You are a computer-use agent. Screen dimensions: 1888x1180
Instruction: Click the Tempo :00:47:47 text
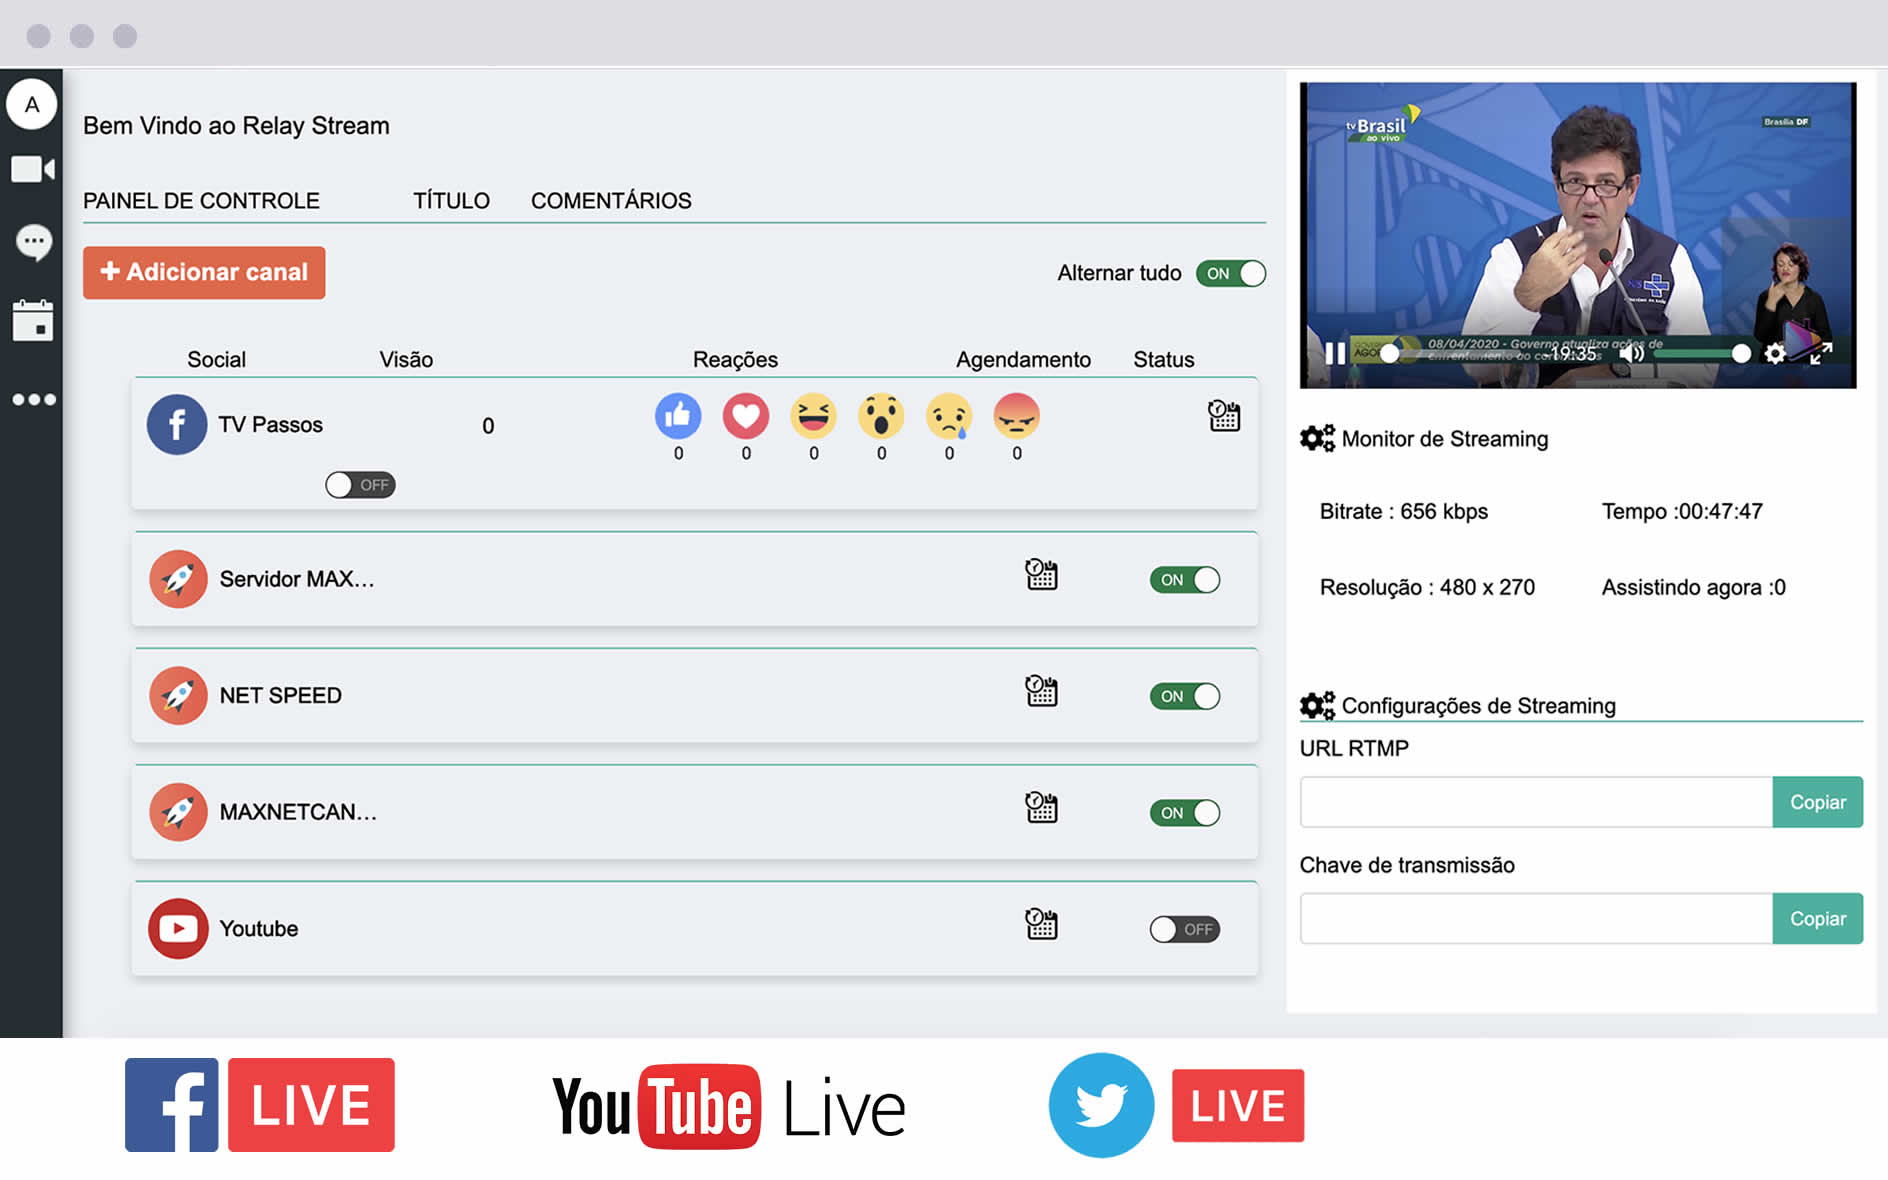pyautogui.click(x=1682, y=511)
